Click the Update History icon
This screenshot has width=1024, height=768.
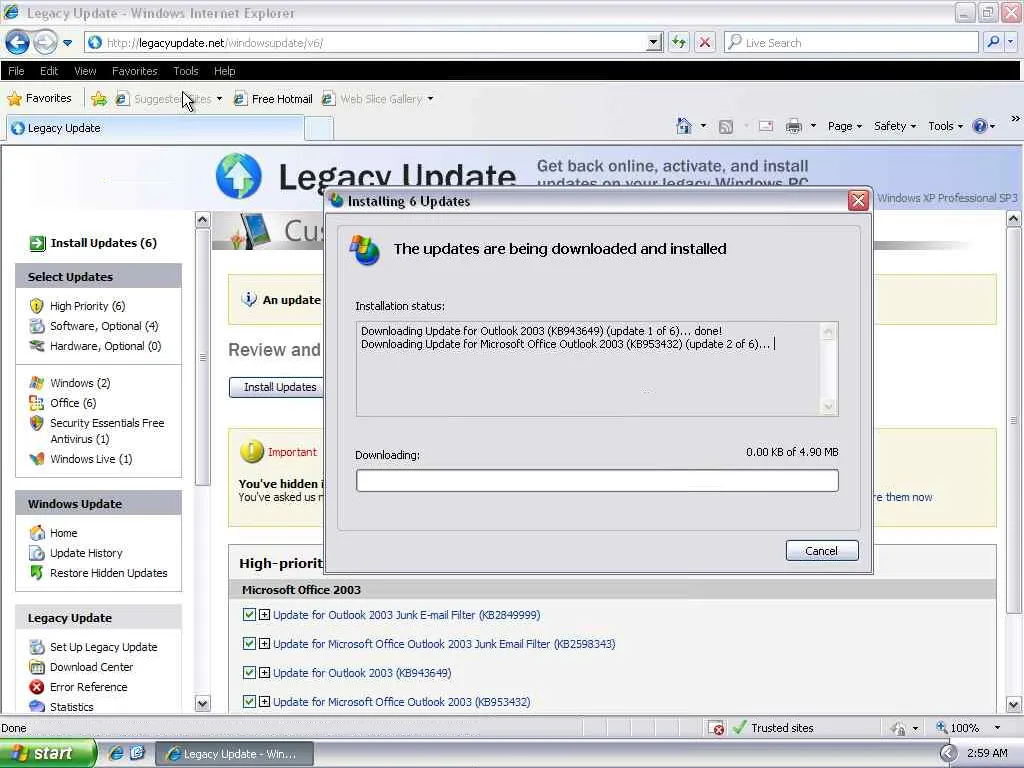tap(37, 553)
